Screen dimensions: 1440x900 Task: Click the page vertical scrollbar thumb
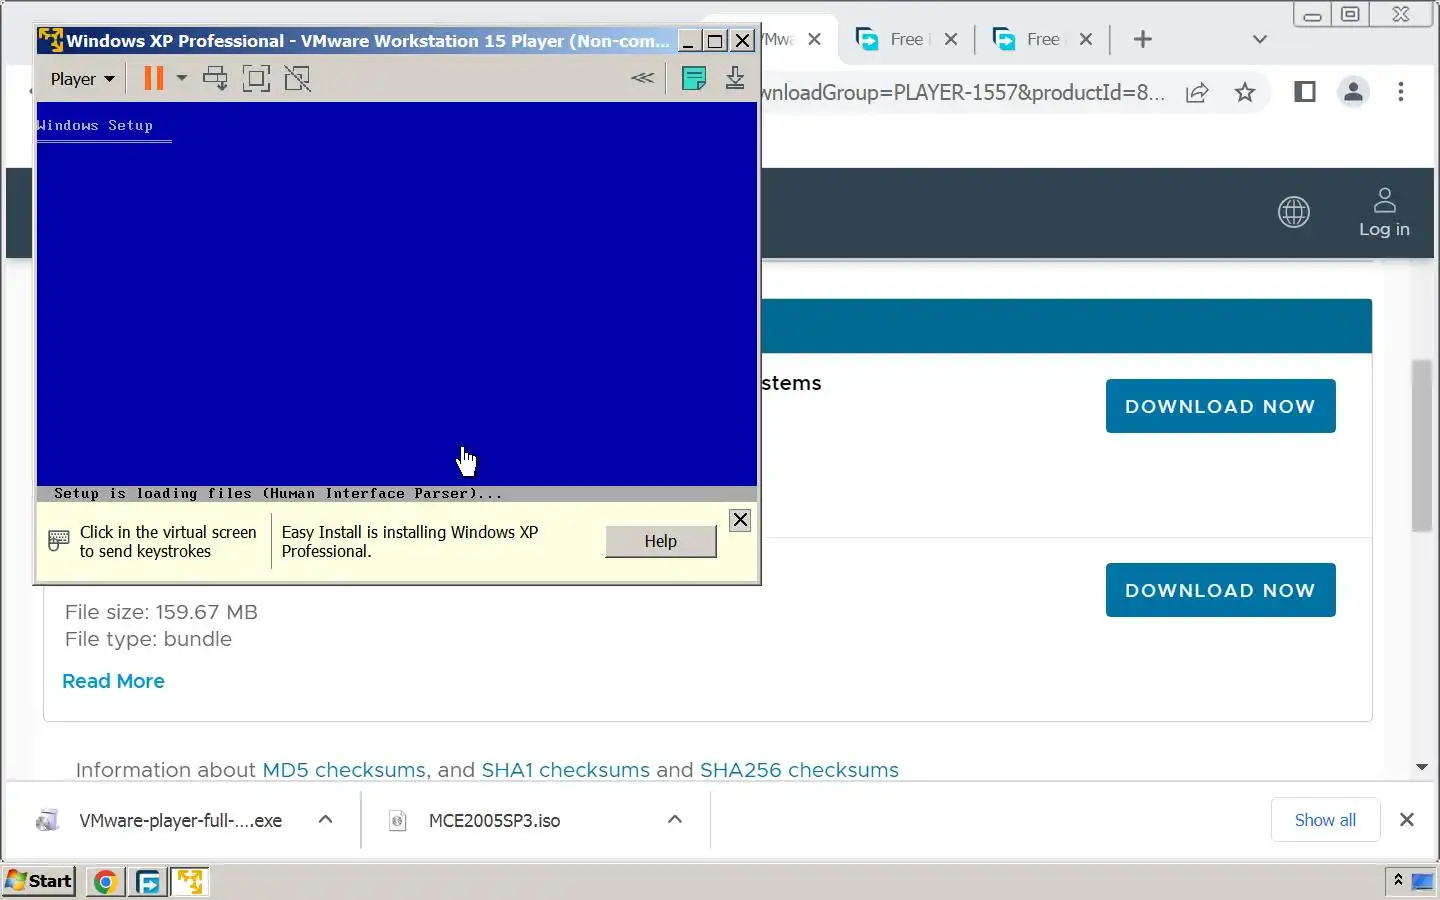point(1422,445)
